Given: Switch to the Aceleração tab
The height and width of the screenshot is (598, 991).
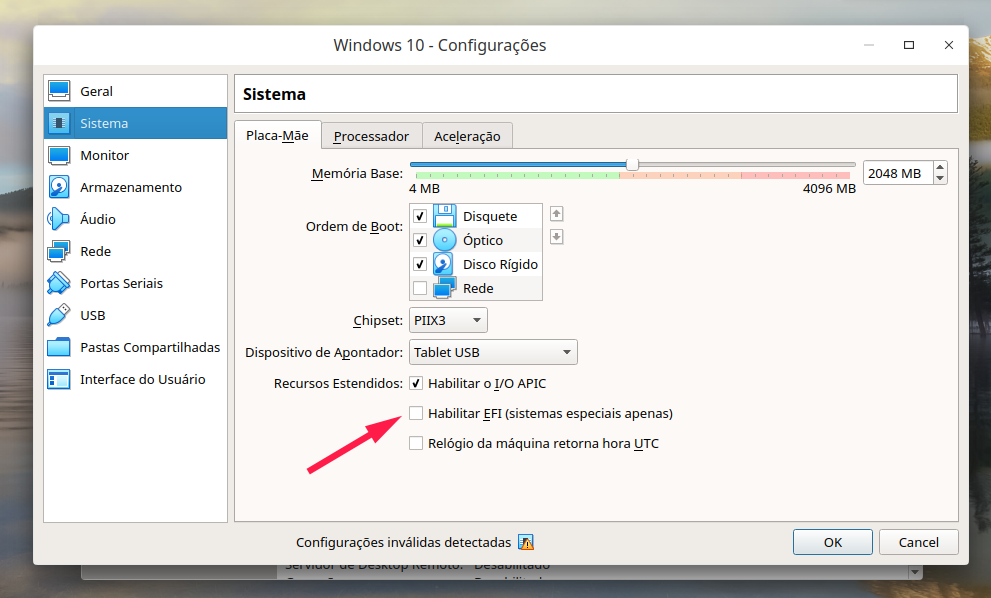Looking at the screenshot, I should pos(467,136).
